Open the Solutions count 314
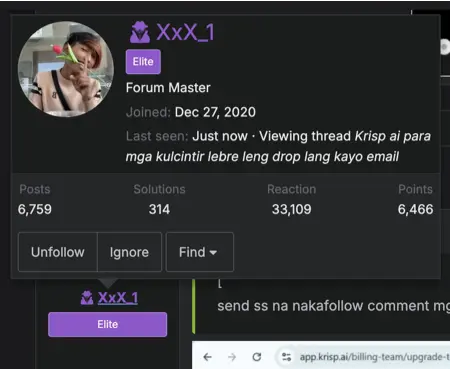This screenshot has height=369, width=450. 159,209
